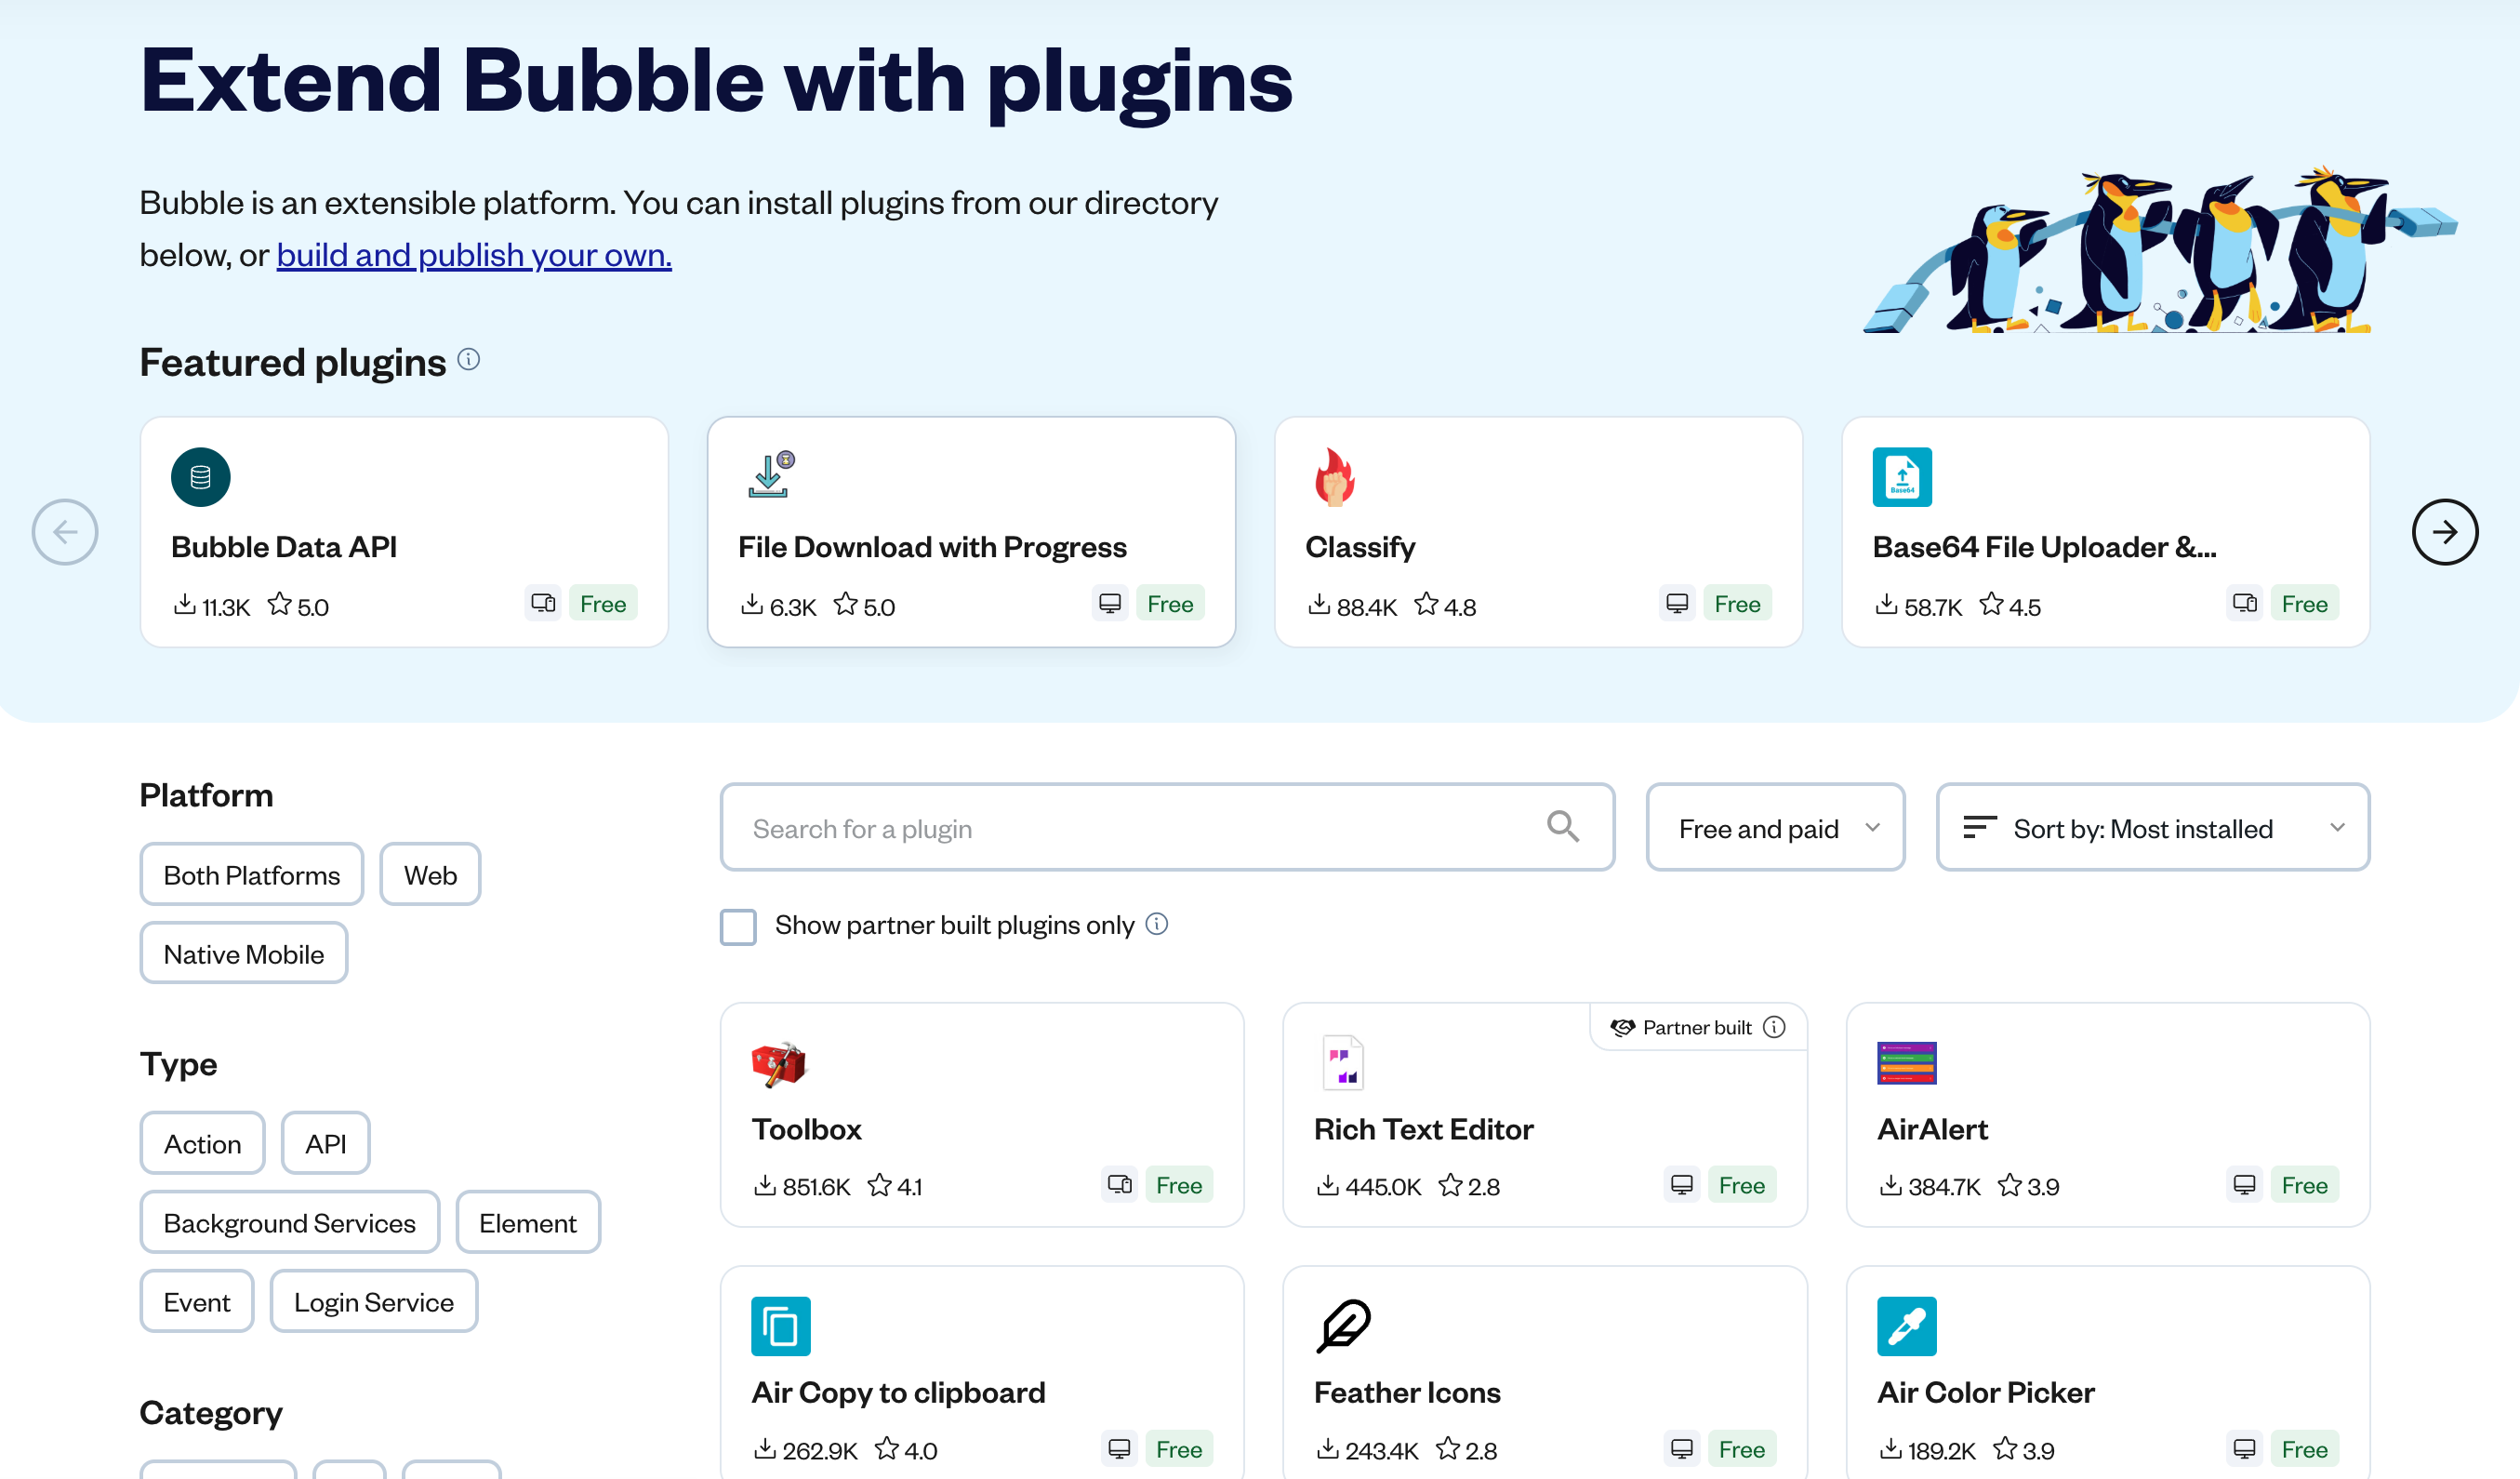
Task: Click the plugin search field
Action: 1100,827
